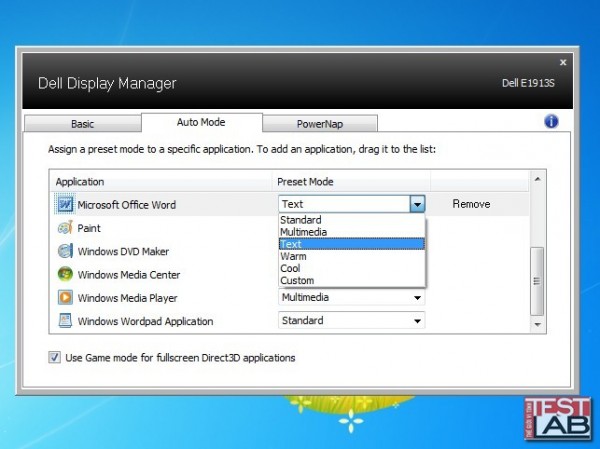Open the blue info help icon
This screenshot has height=449, width=600.
click(551, 122)
